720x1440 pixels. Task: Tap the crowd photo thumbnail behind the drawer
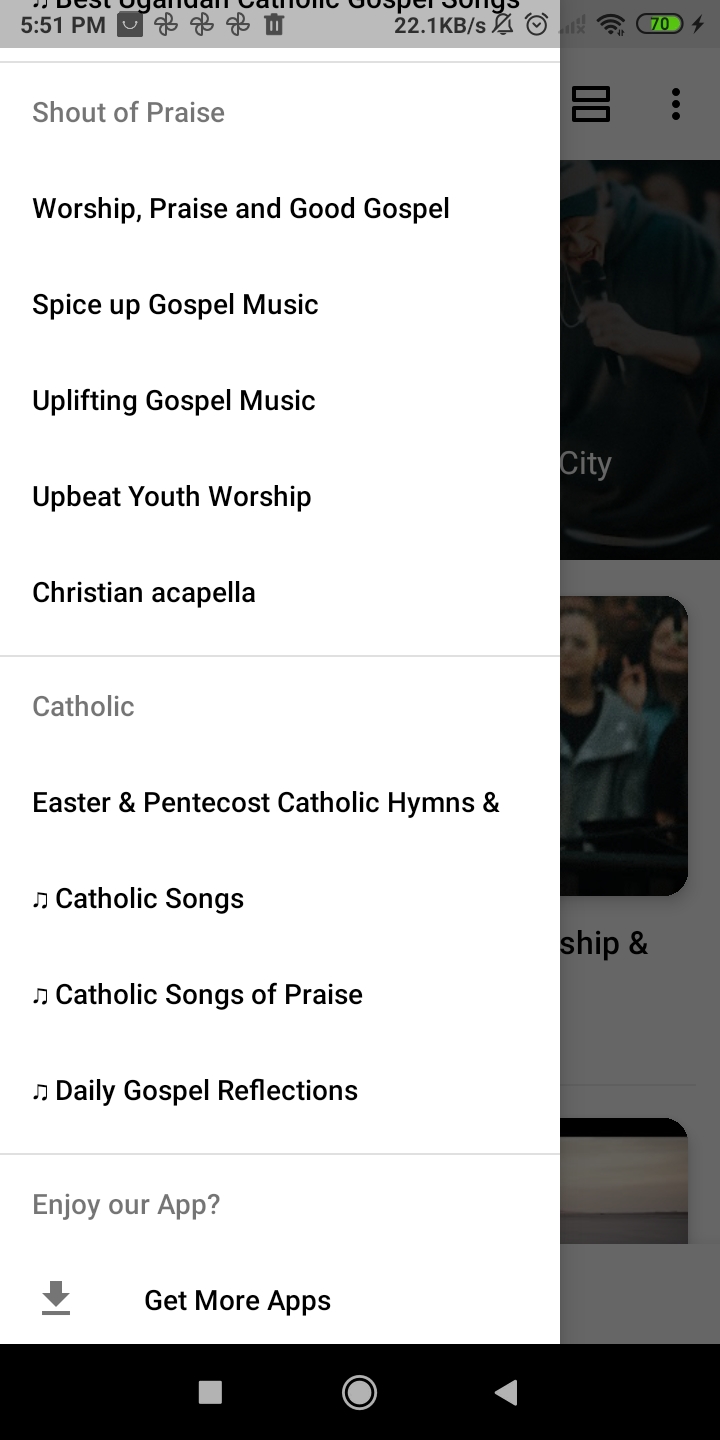coord(624,745)
